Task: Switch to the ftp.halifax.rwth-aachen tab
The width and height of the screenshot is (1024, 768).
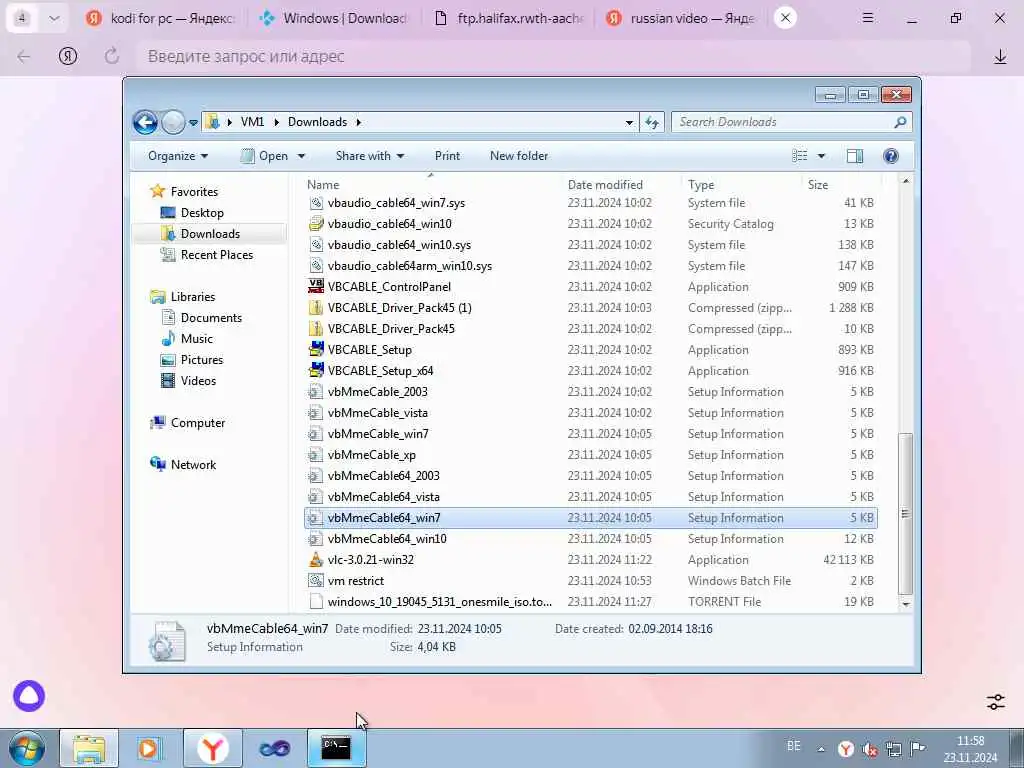Action: 509,18
